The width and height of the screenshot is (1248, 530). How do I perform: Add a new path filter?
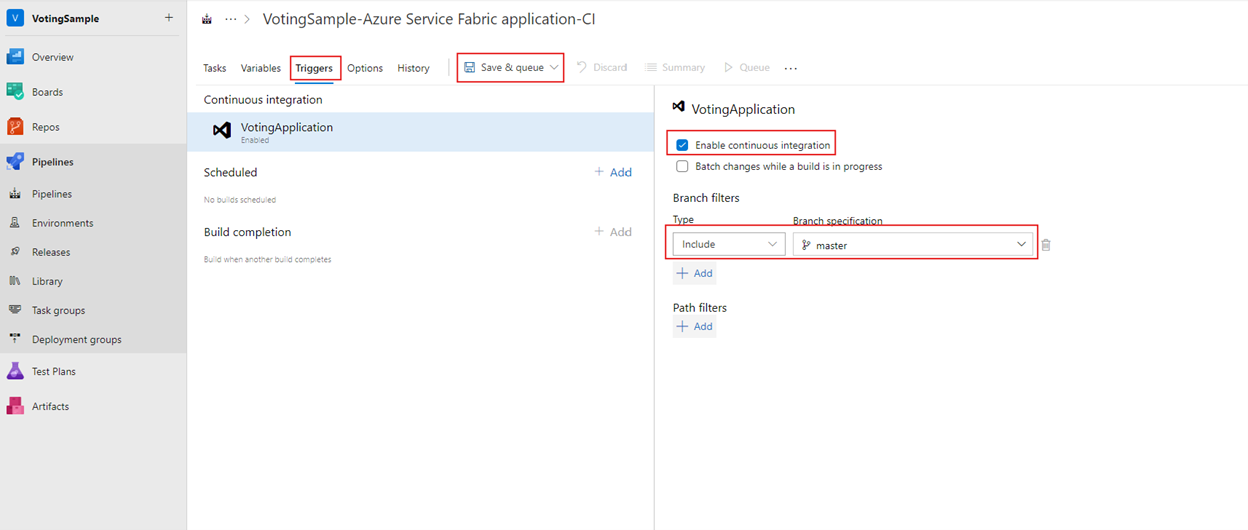694,326
